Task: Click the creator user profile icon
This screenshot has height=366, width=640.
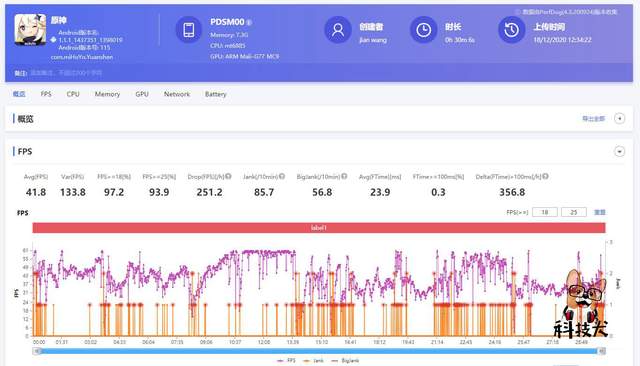Action: click(x=338, y=30)
